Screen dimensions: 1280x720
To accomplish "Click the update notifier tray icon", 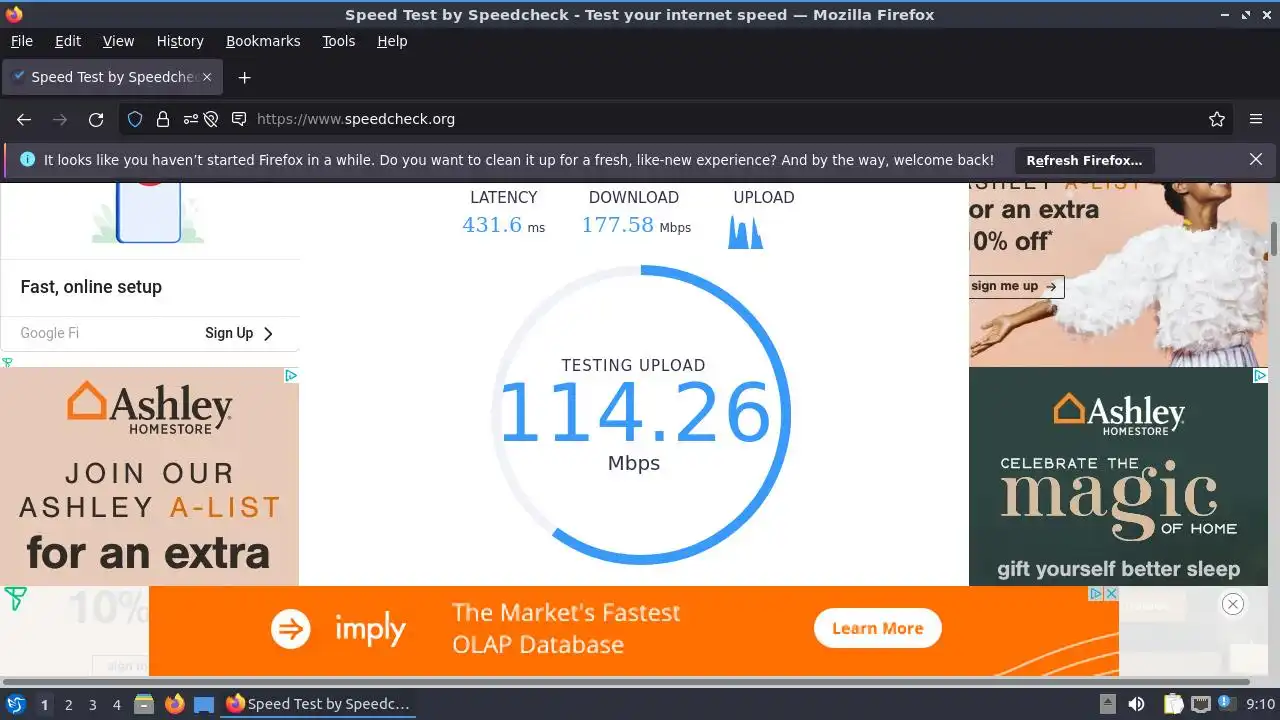I will point(1225,704).
